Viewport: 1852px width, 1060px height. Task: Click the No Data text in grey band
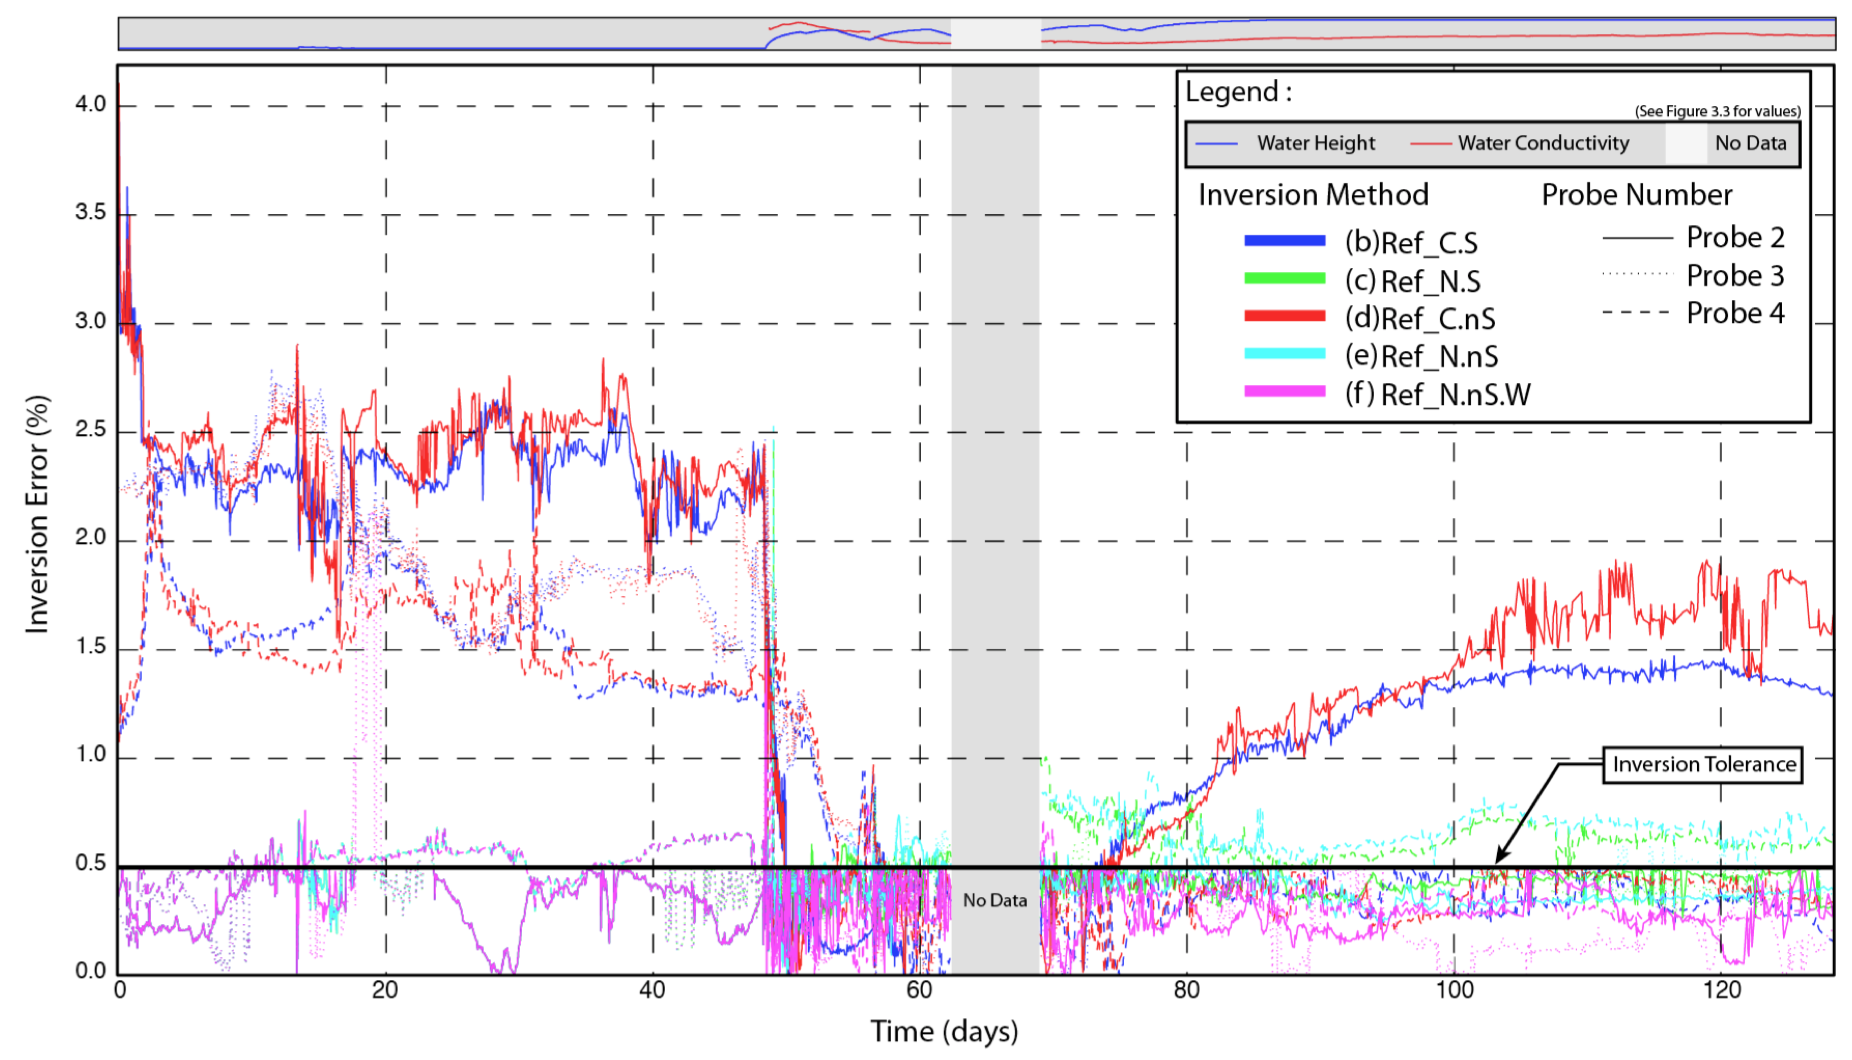pos(994,900)
